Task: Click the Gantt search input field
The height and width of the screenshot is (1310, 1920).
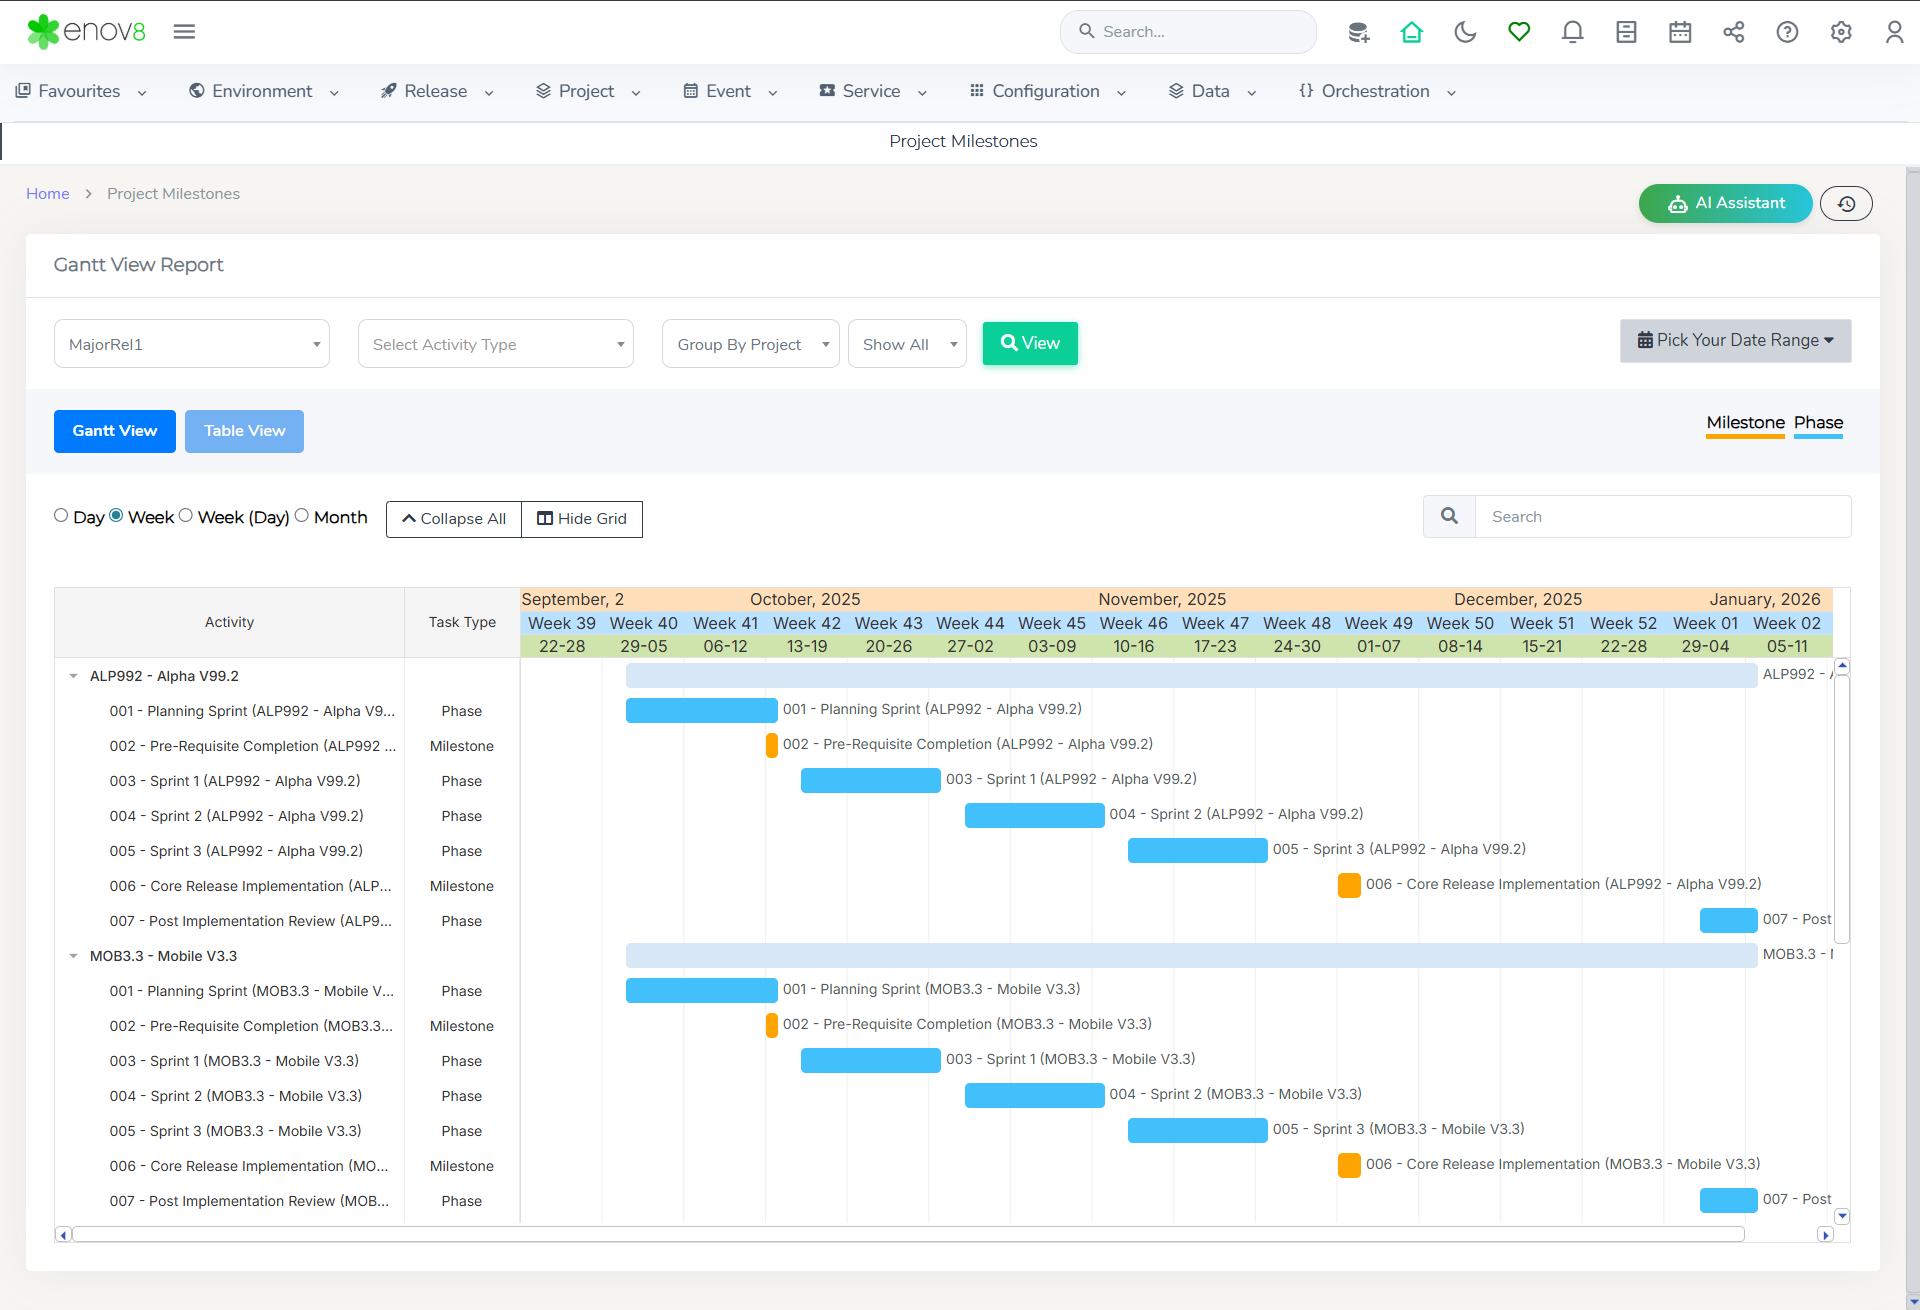Action: pos(1662,517)
